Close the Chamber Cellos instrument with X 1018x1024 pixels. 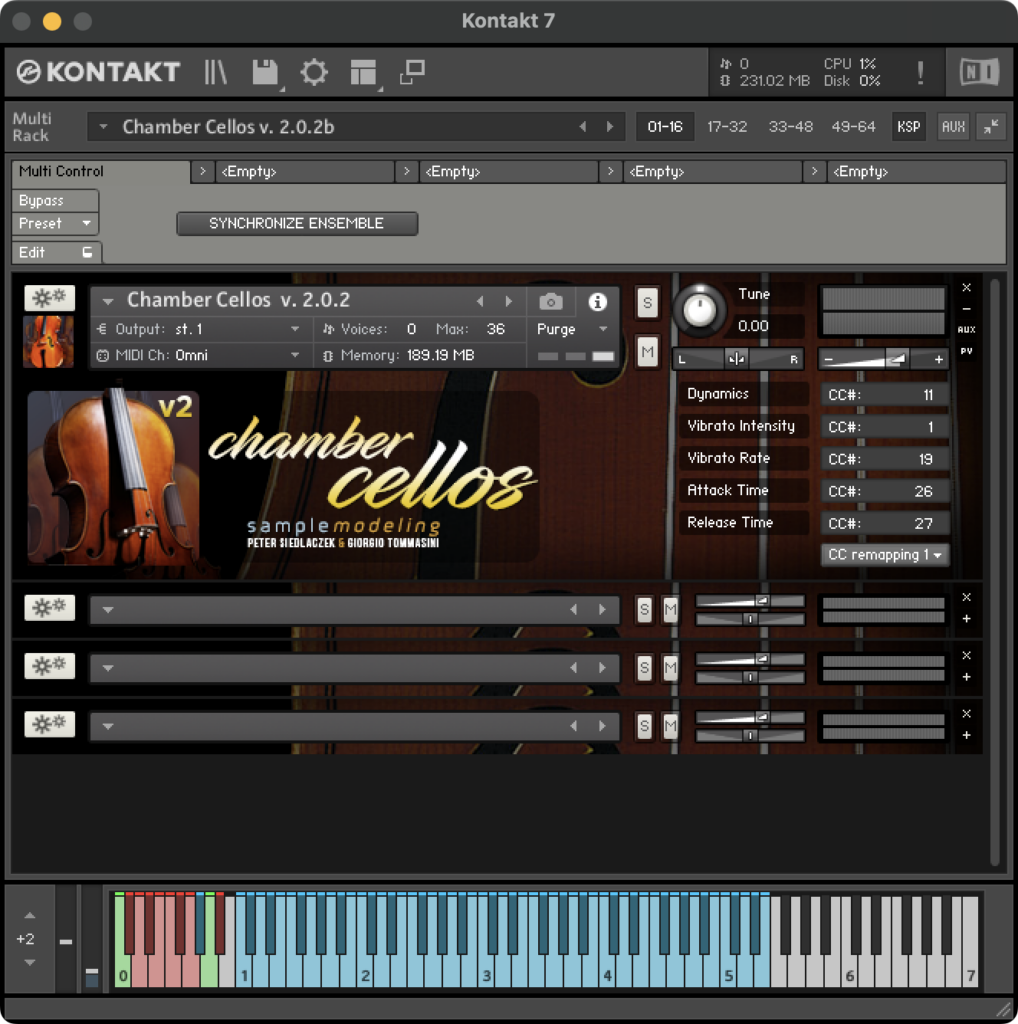tap(966, 287)
